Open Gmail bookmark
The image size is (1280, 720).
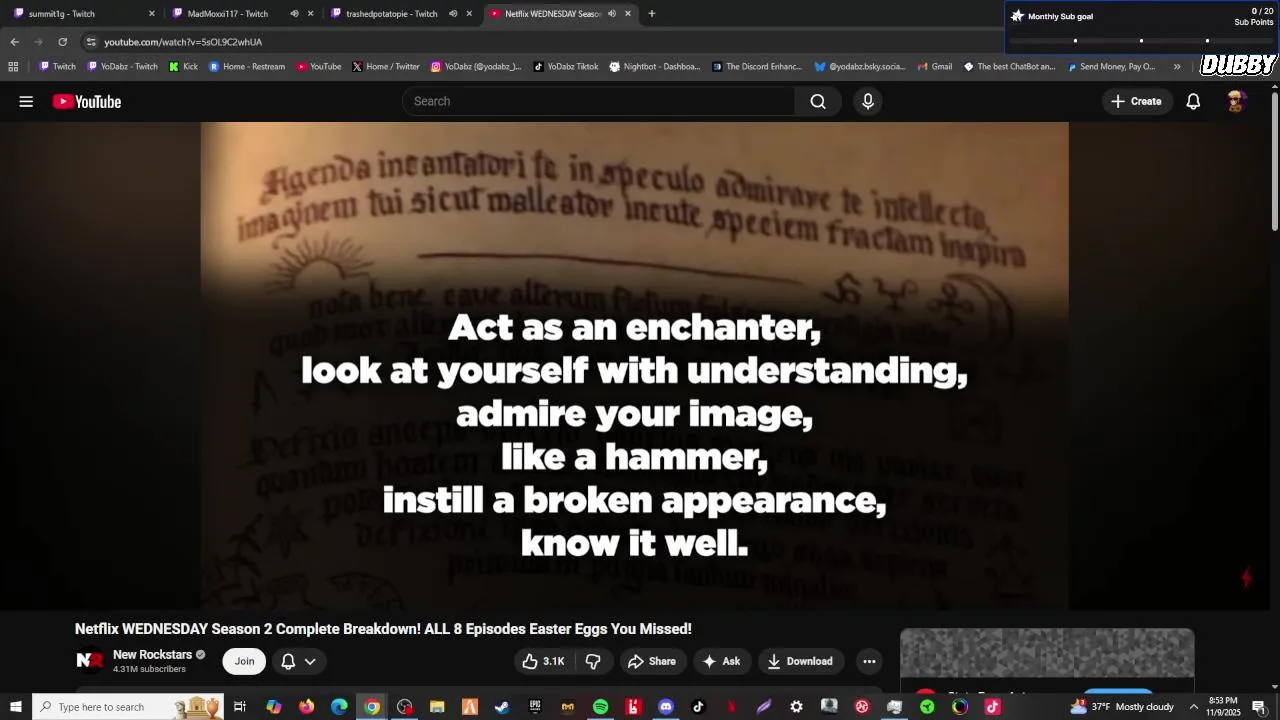tap(934, 67)
